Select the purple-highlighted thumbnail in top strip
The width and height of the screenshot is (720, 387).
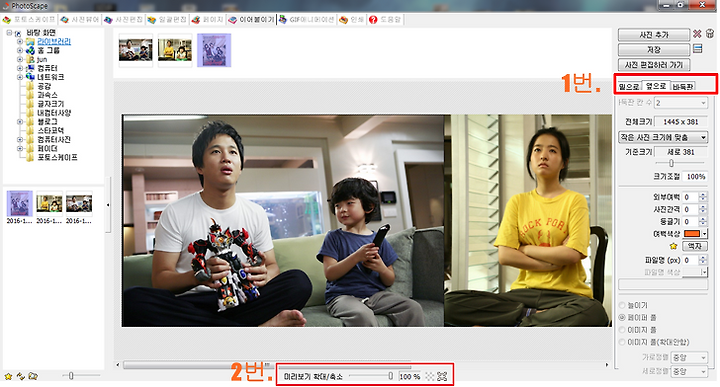click(x=214, y=50)
